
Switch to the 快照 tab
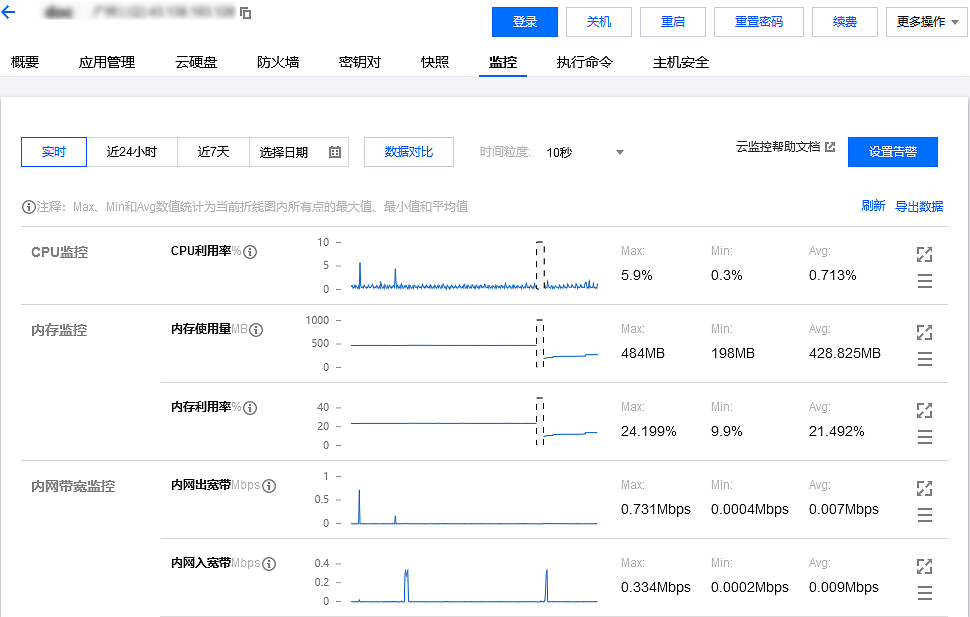click(x=435, y=63)
